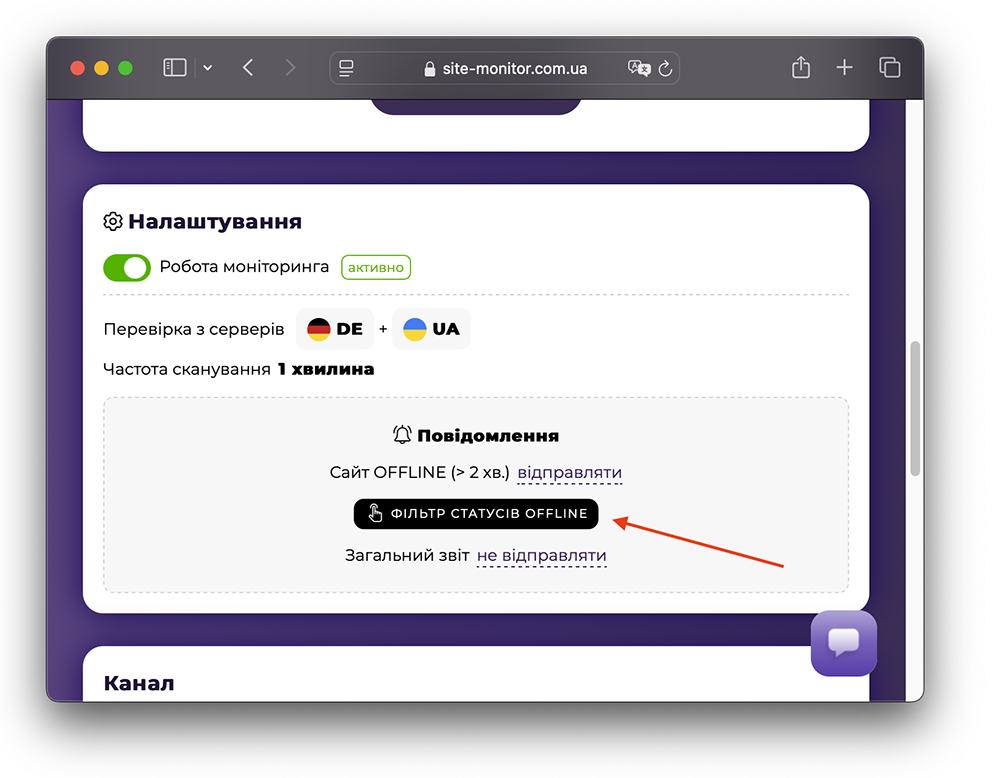1000x778 pixels.
Task: Go forward to the next page
Action: 290,68
